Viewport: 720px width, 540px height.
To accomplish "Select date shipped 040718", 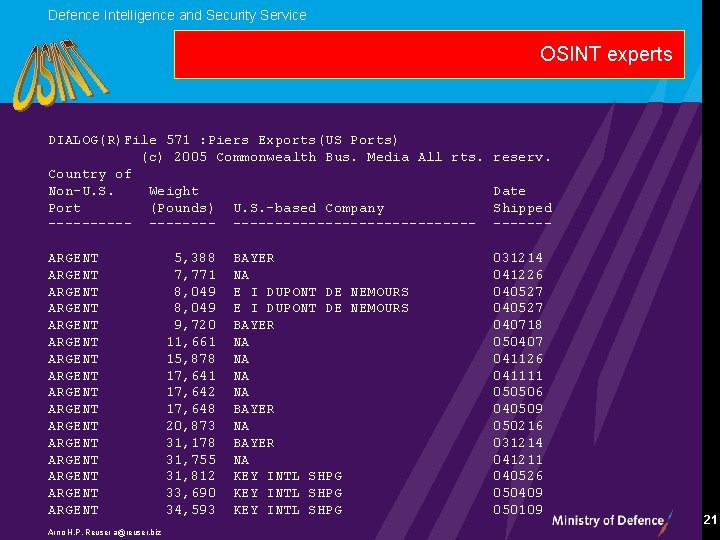I will coord(518,325).
